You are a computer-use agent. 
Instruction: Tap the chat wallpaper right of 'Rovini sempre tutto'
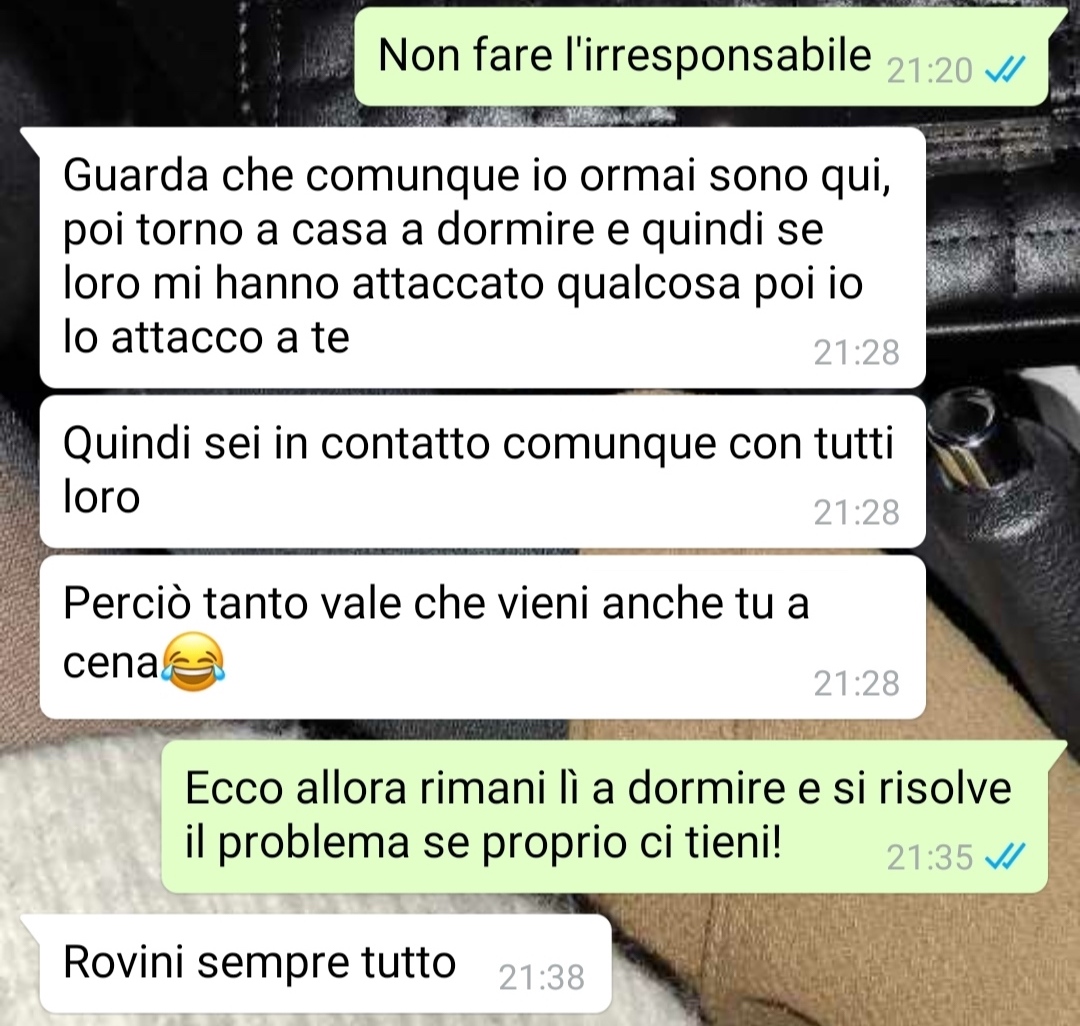pos(840,964)
